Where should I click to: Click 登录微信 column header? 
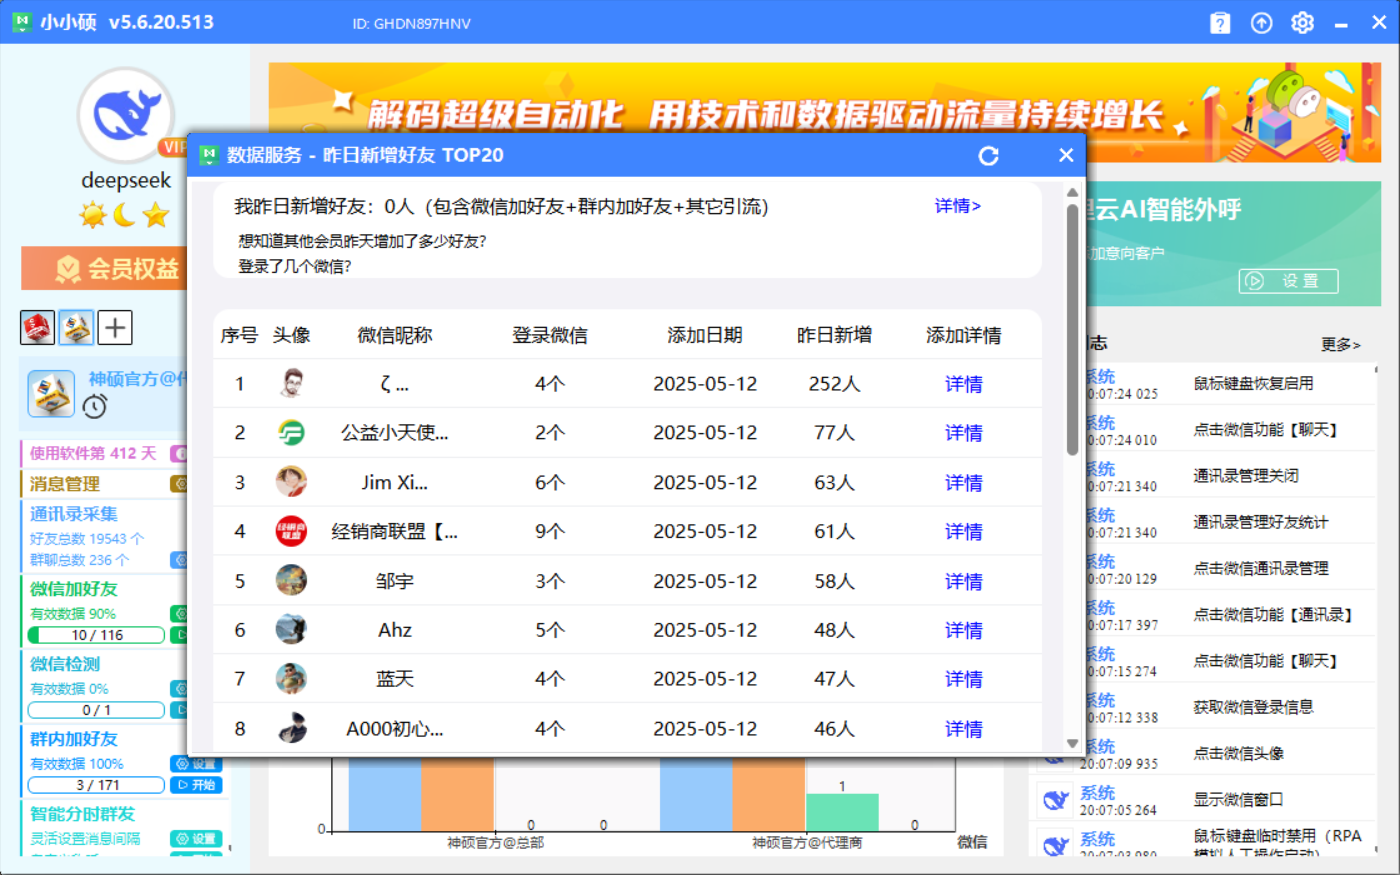[x=550, y=335]
